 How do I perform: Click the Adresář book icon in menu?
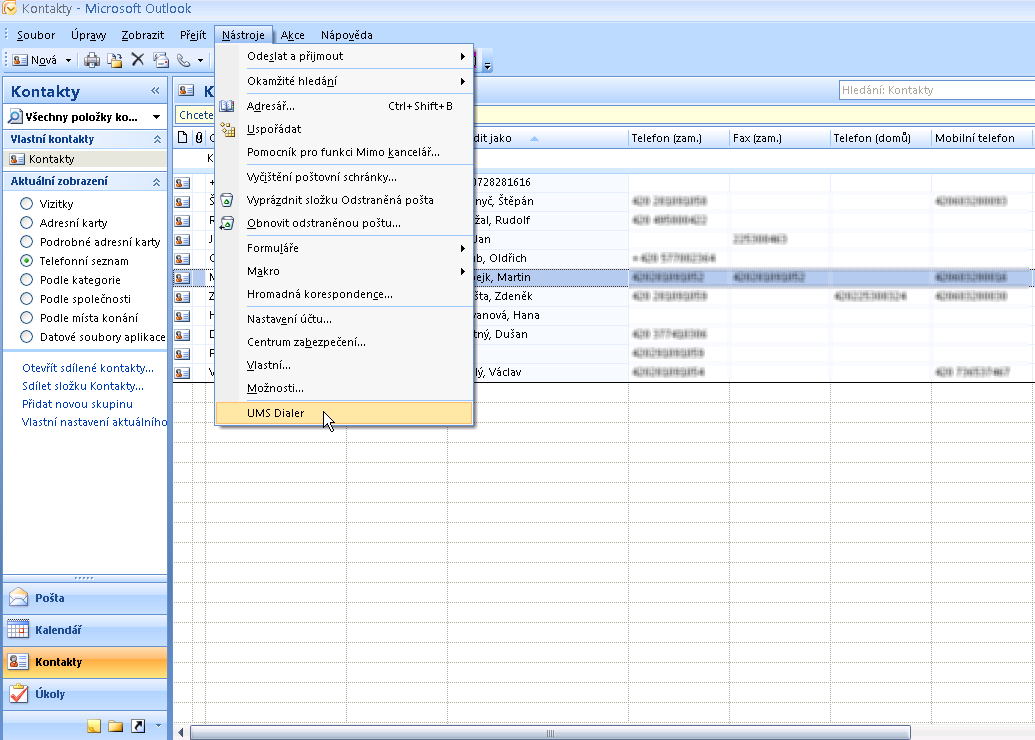point(227,106)
